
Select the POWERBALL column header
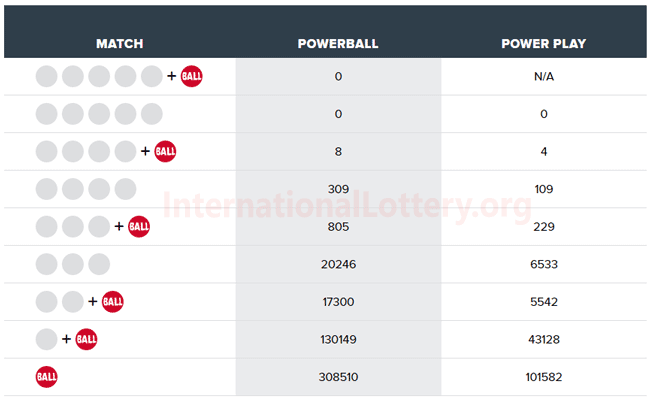338,44
